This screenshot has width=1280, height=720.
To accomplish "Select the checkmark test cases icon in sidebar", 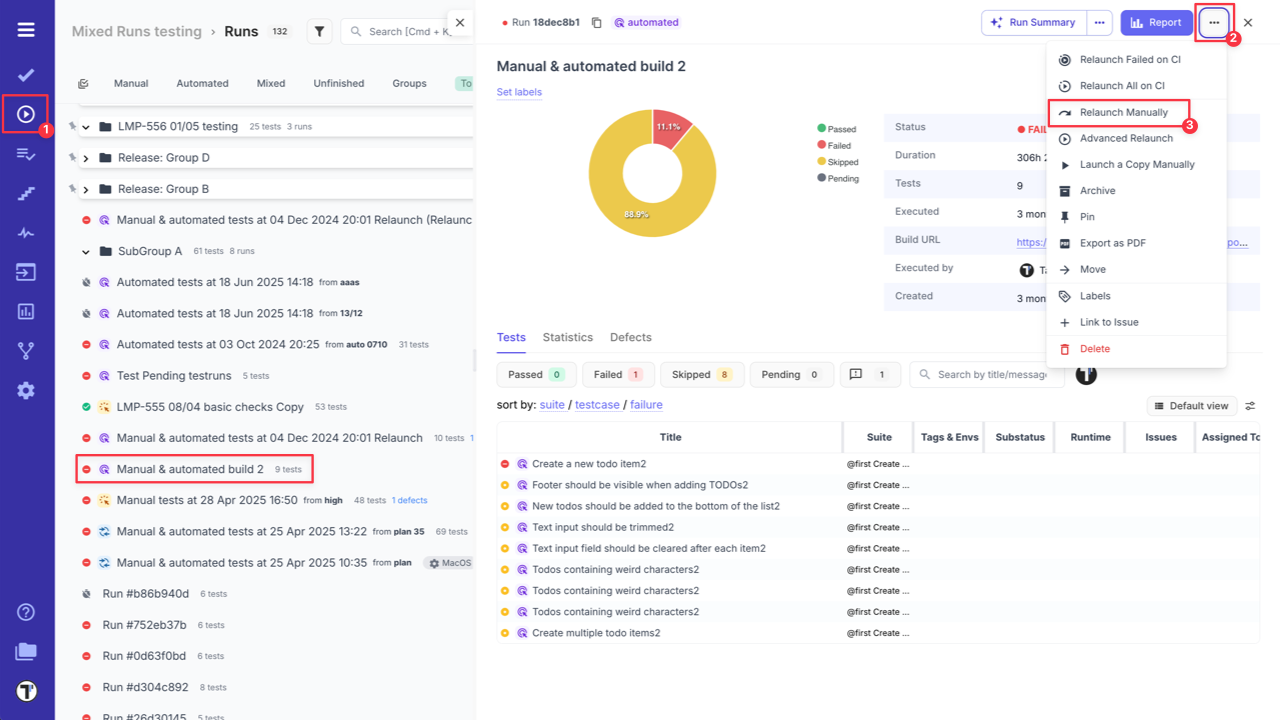I will (x=25, y=74).
